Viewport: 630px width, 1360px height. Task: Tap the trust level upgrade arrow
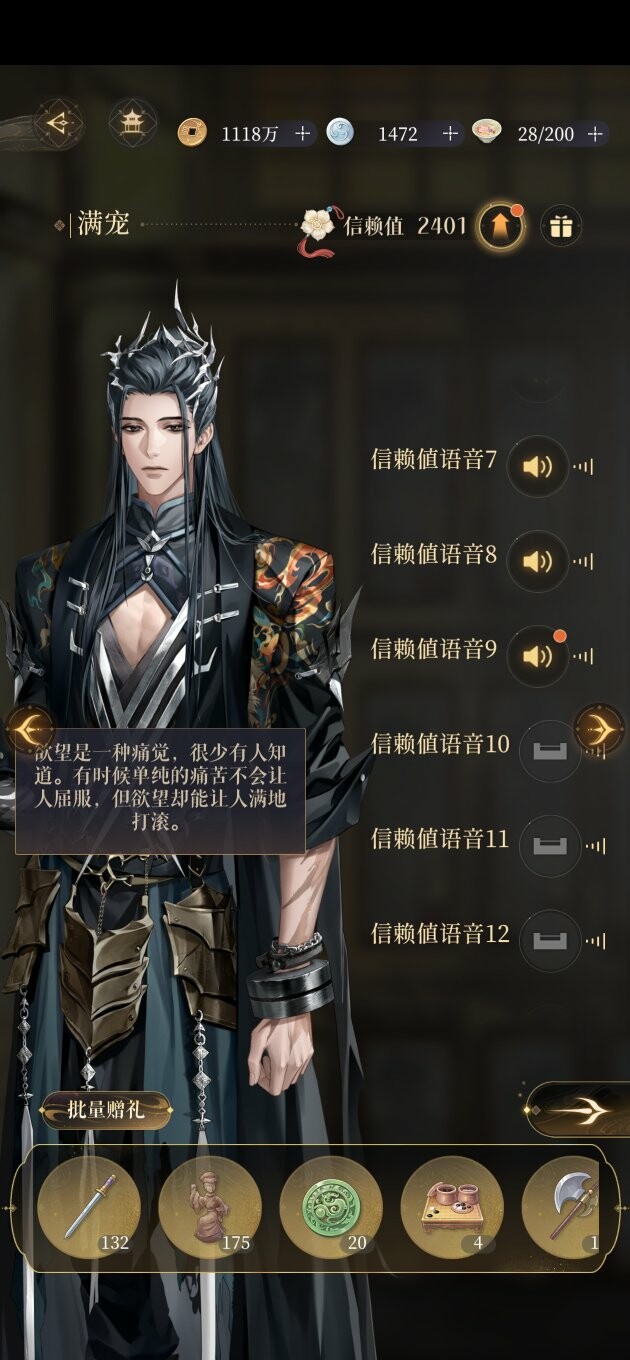500,226
